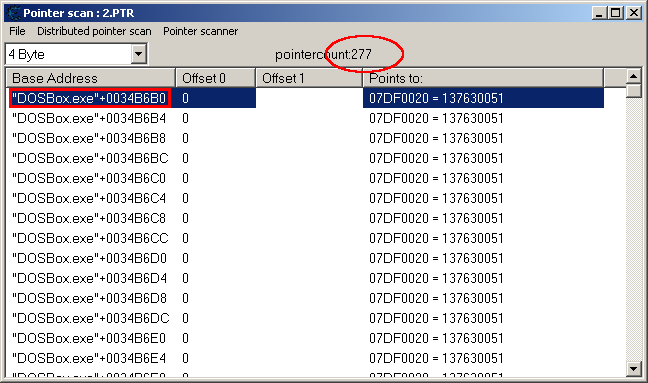Image resolution: width=648 pixels, height=383 pixels.
Task: Close the Pointer scan window
Action: coord(633,13)
